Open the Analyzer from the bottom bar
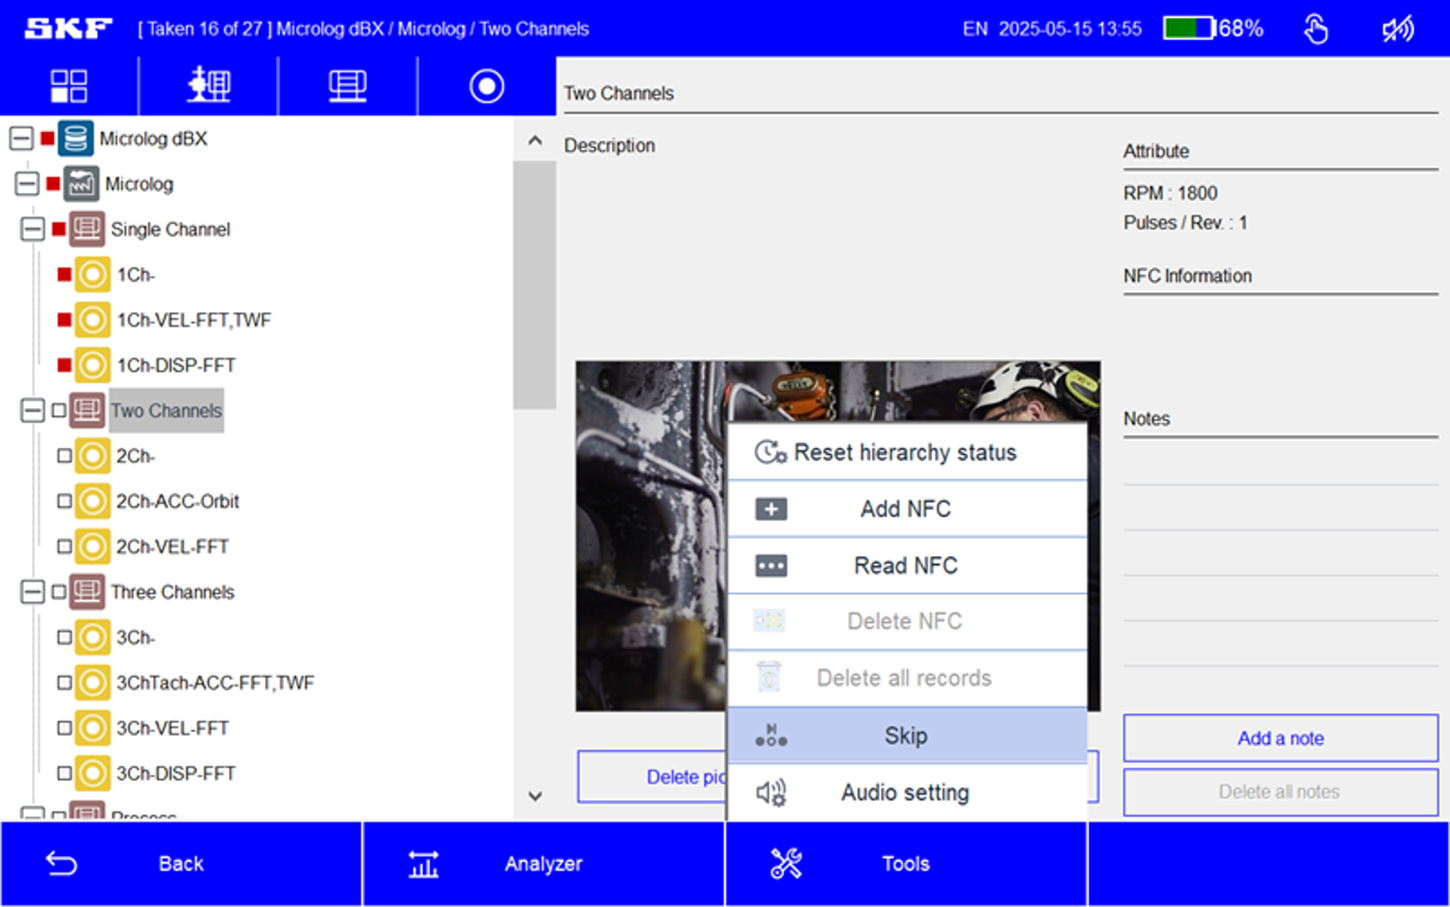The width and height of the screenshot is (1450, 907). (543, 864)
